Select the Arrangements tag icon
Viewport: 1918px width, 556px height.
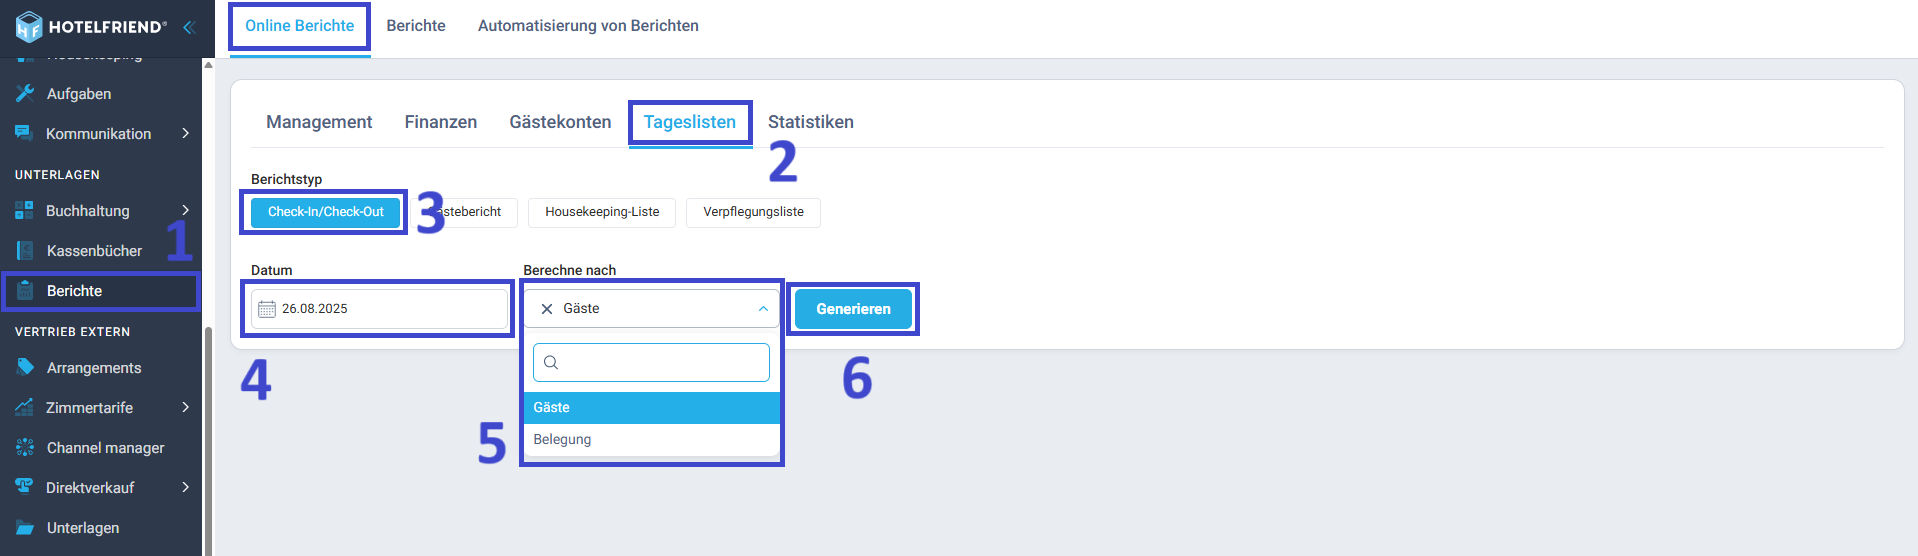25,367
